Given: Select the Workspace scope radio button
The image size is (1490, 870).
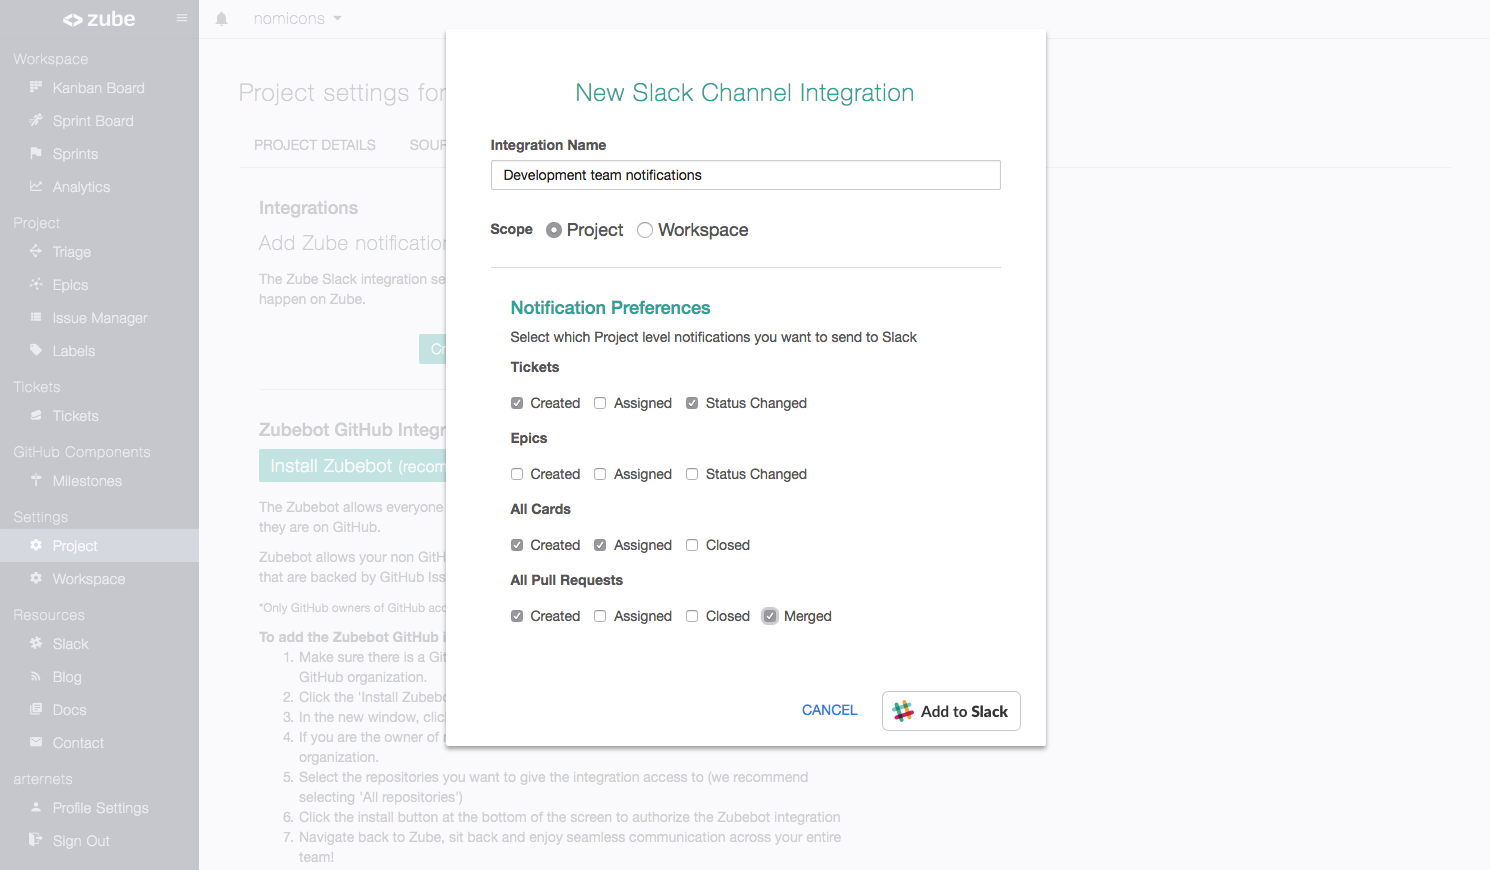Looking at the screenshot, I should 645,230.
